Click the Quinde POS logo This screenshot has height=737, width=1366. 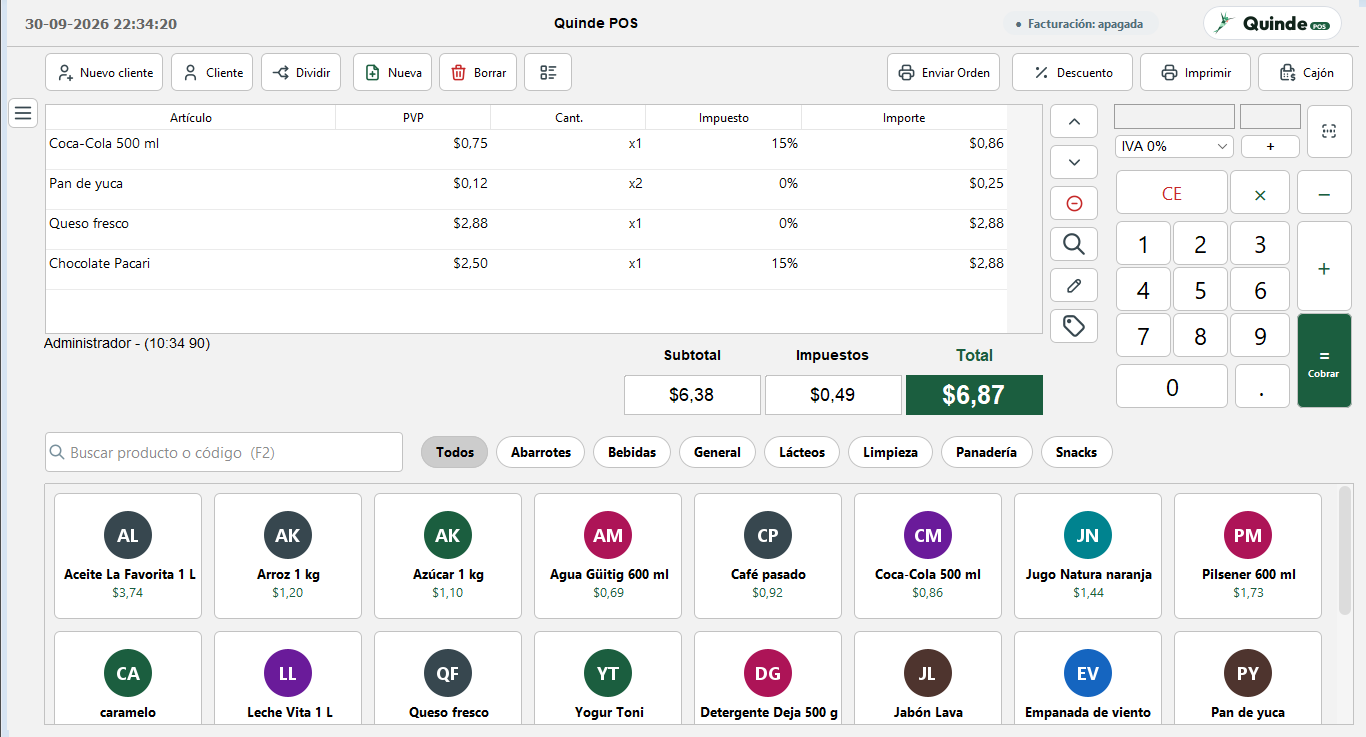click(1272, 23)
